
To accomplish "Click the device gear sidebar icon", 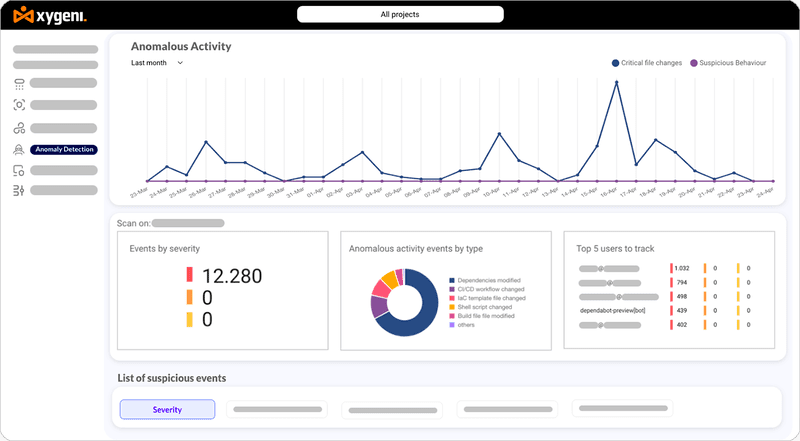I will tap(19, 170).
